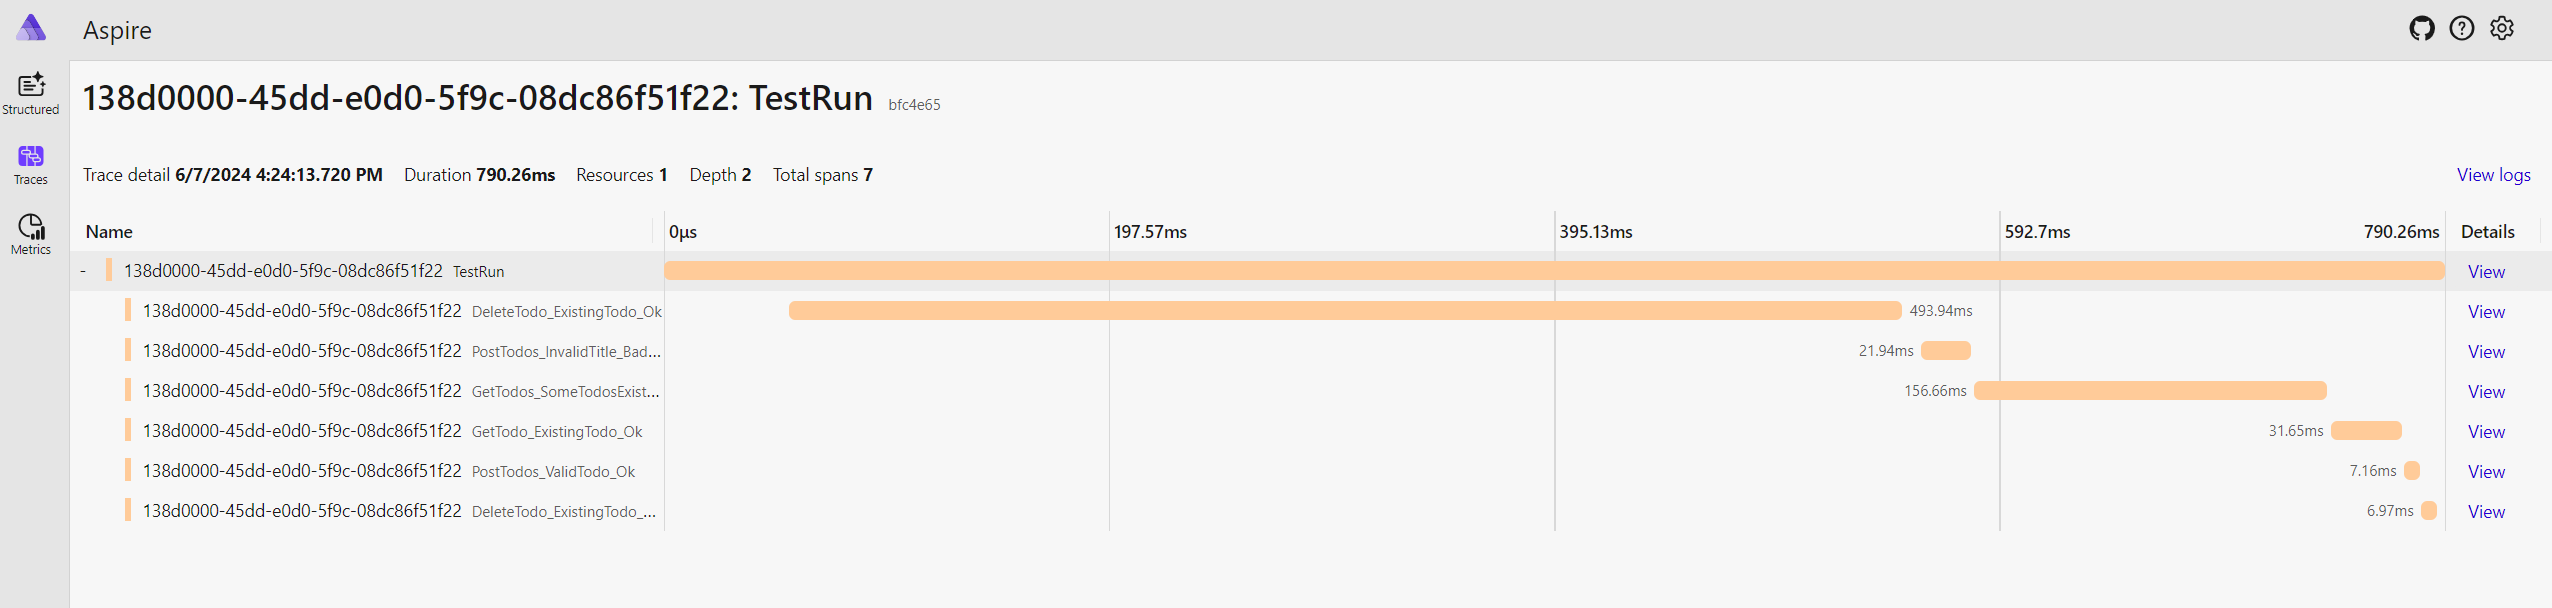Open the Structured logs page

[x=31, y=94]
